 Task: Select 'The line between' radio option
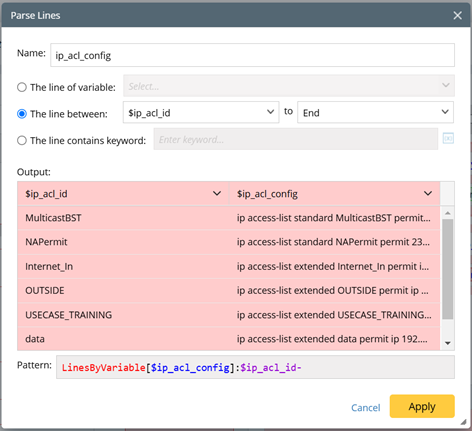[22, 114]
